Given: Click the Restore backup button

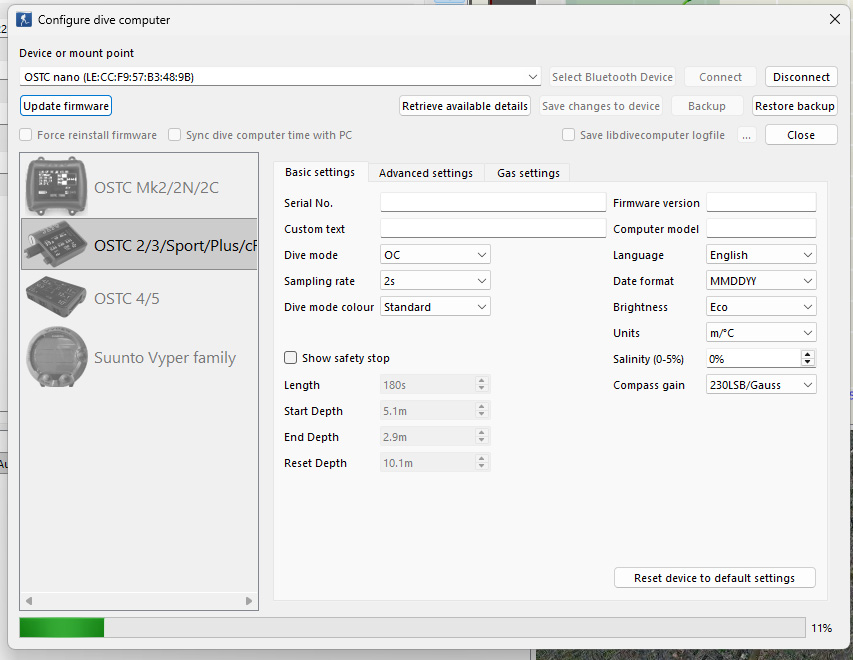Looking at the screenshot, I should (x=795, y=106).
